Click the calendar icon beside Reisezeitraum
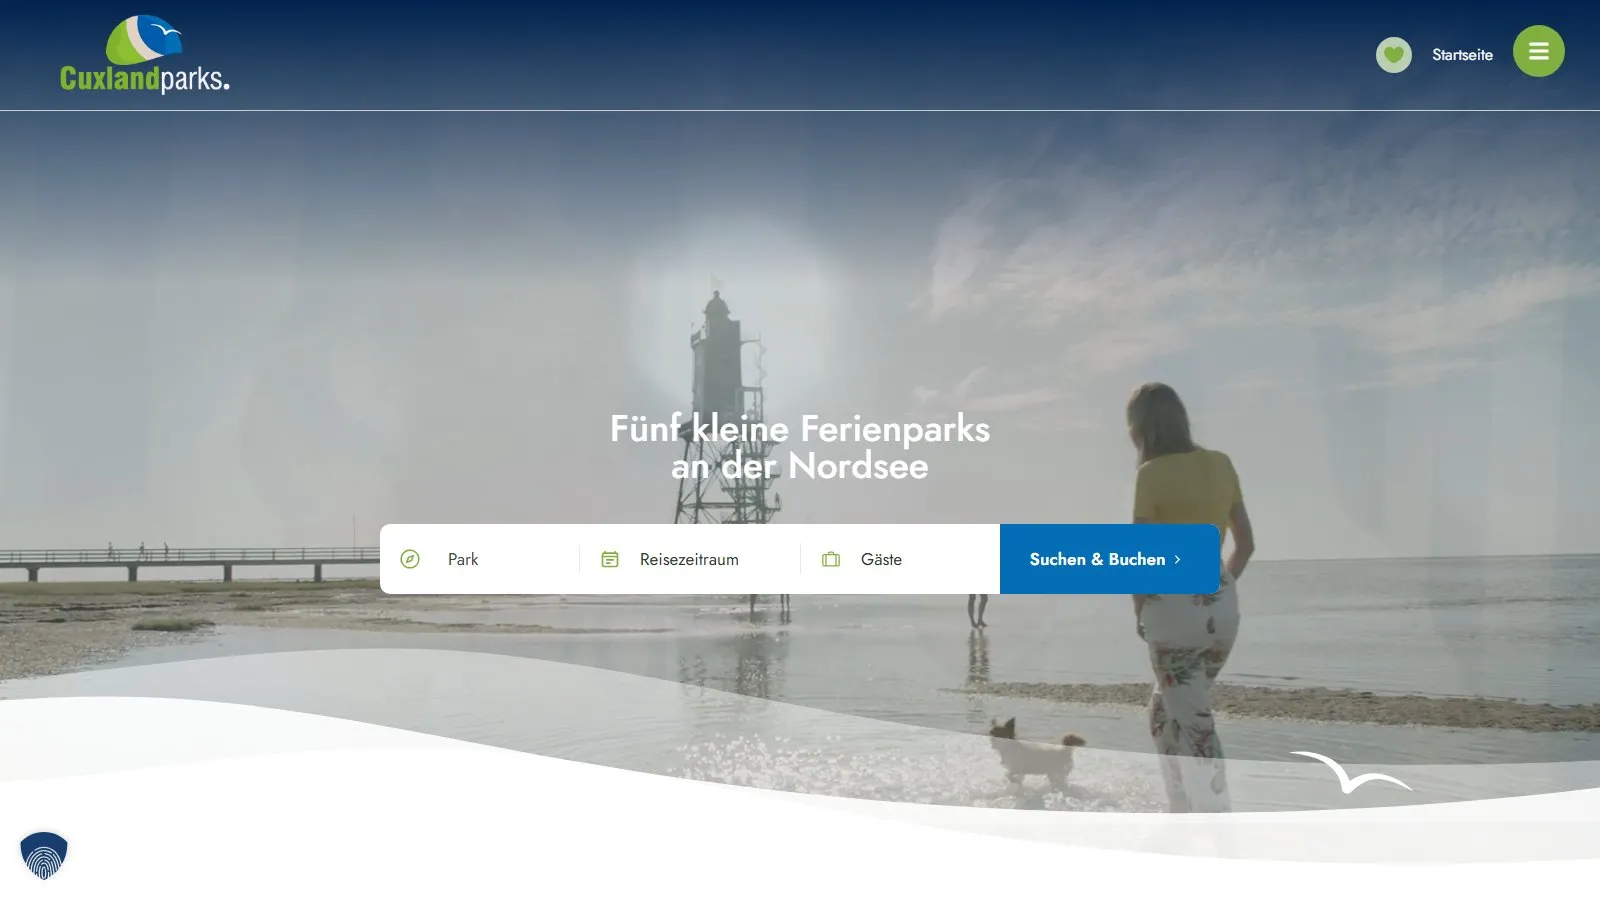The width and height of the screenshot is (1600, 900). (610, 559)
